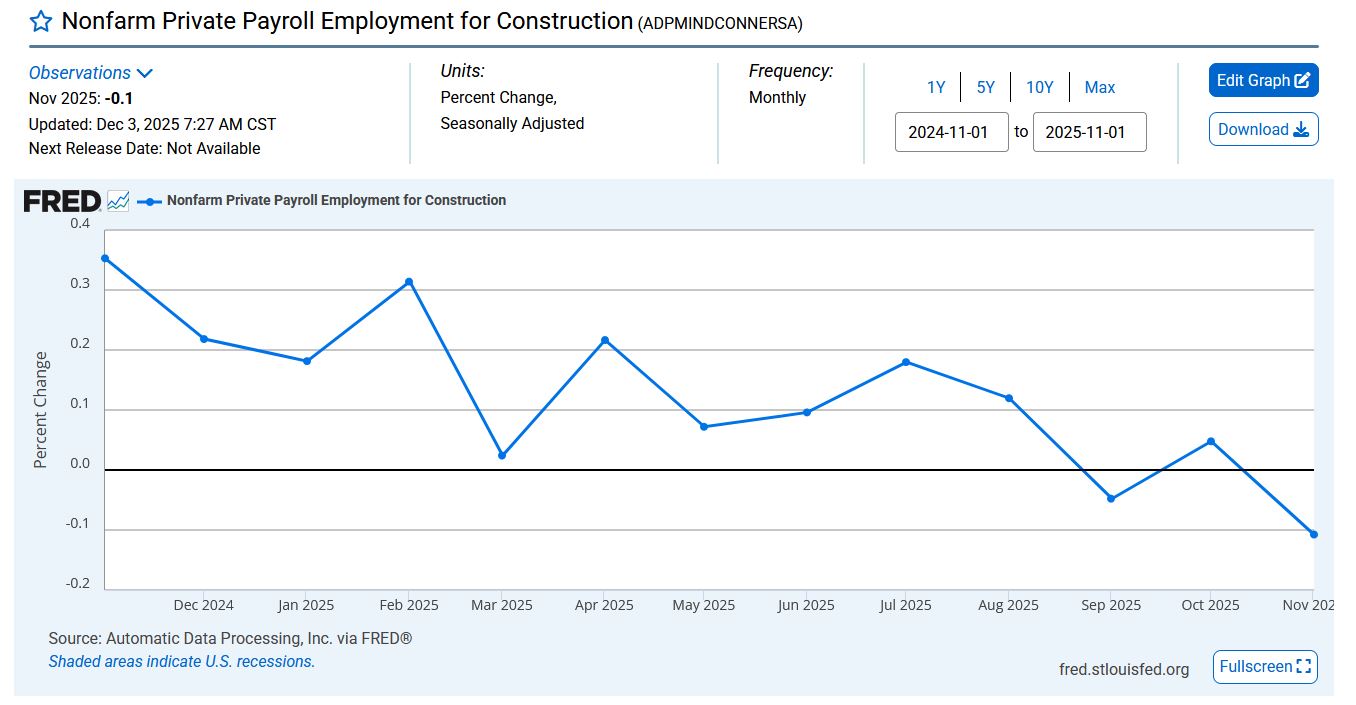Click the legend series name text

click(x=336, y=201)
